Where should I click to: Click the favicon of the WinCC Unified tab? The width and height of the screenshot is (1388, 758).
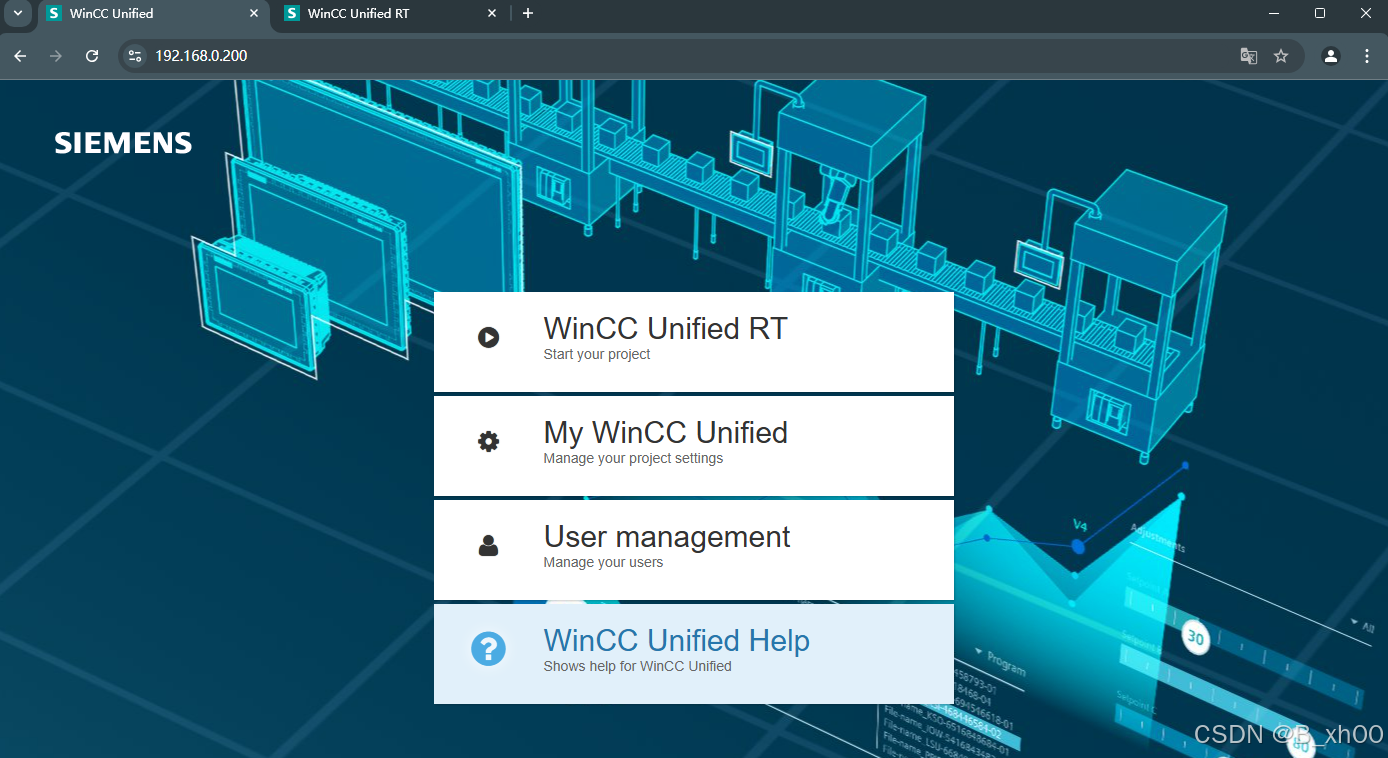pyautogui.click(x=54, y=14)
